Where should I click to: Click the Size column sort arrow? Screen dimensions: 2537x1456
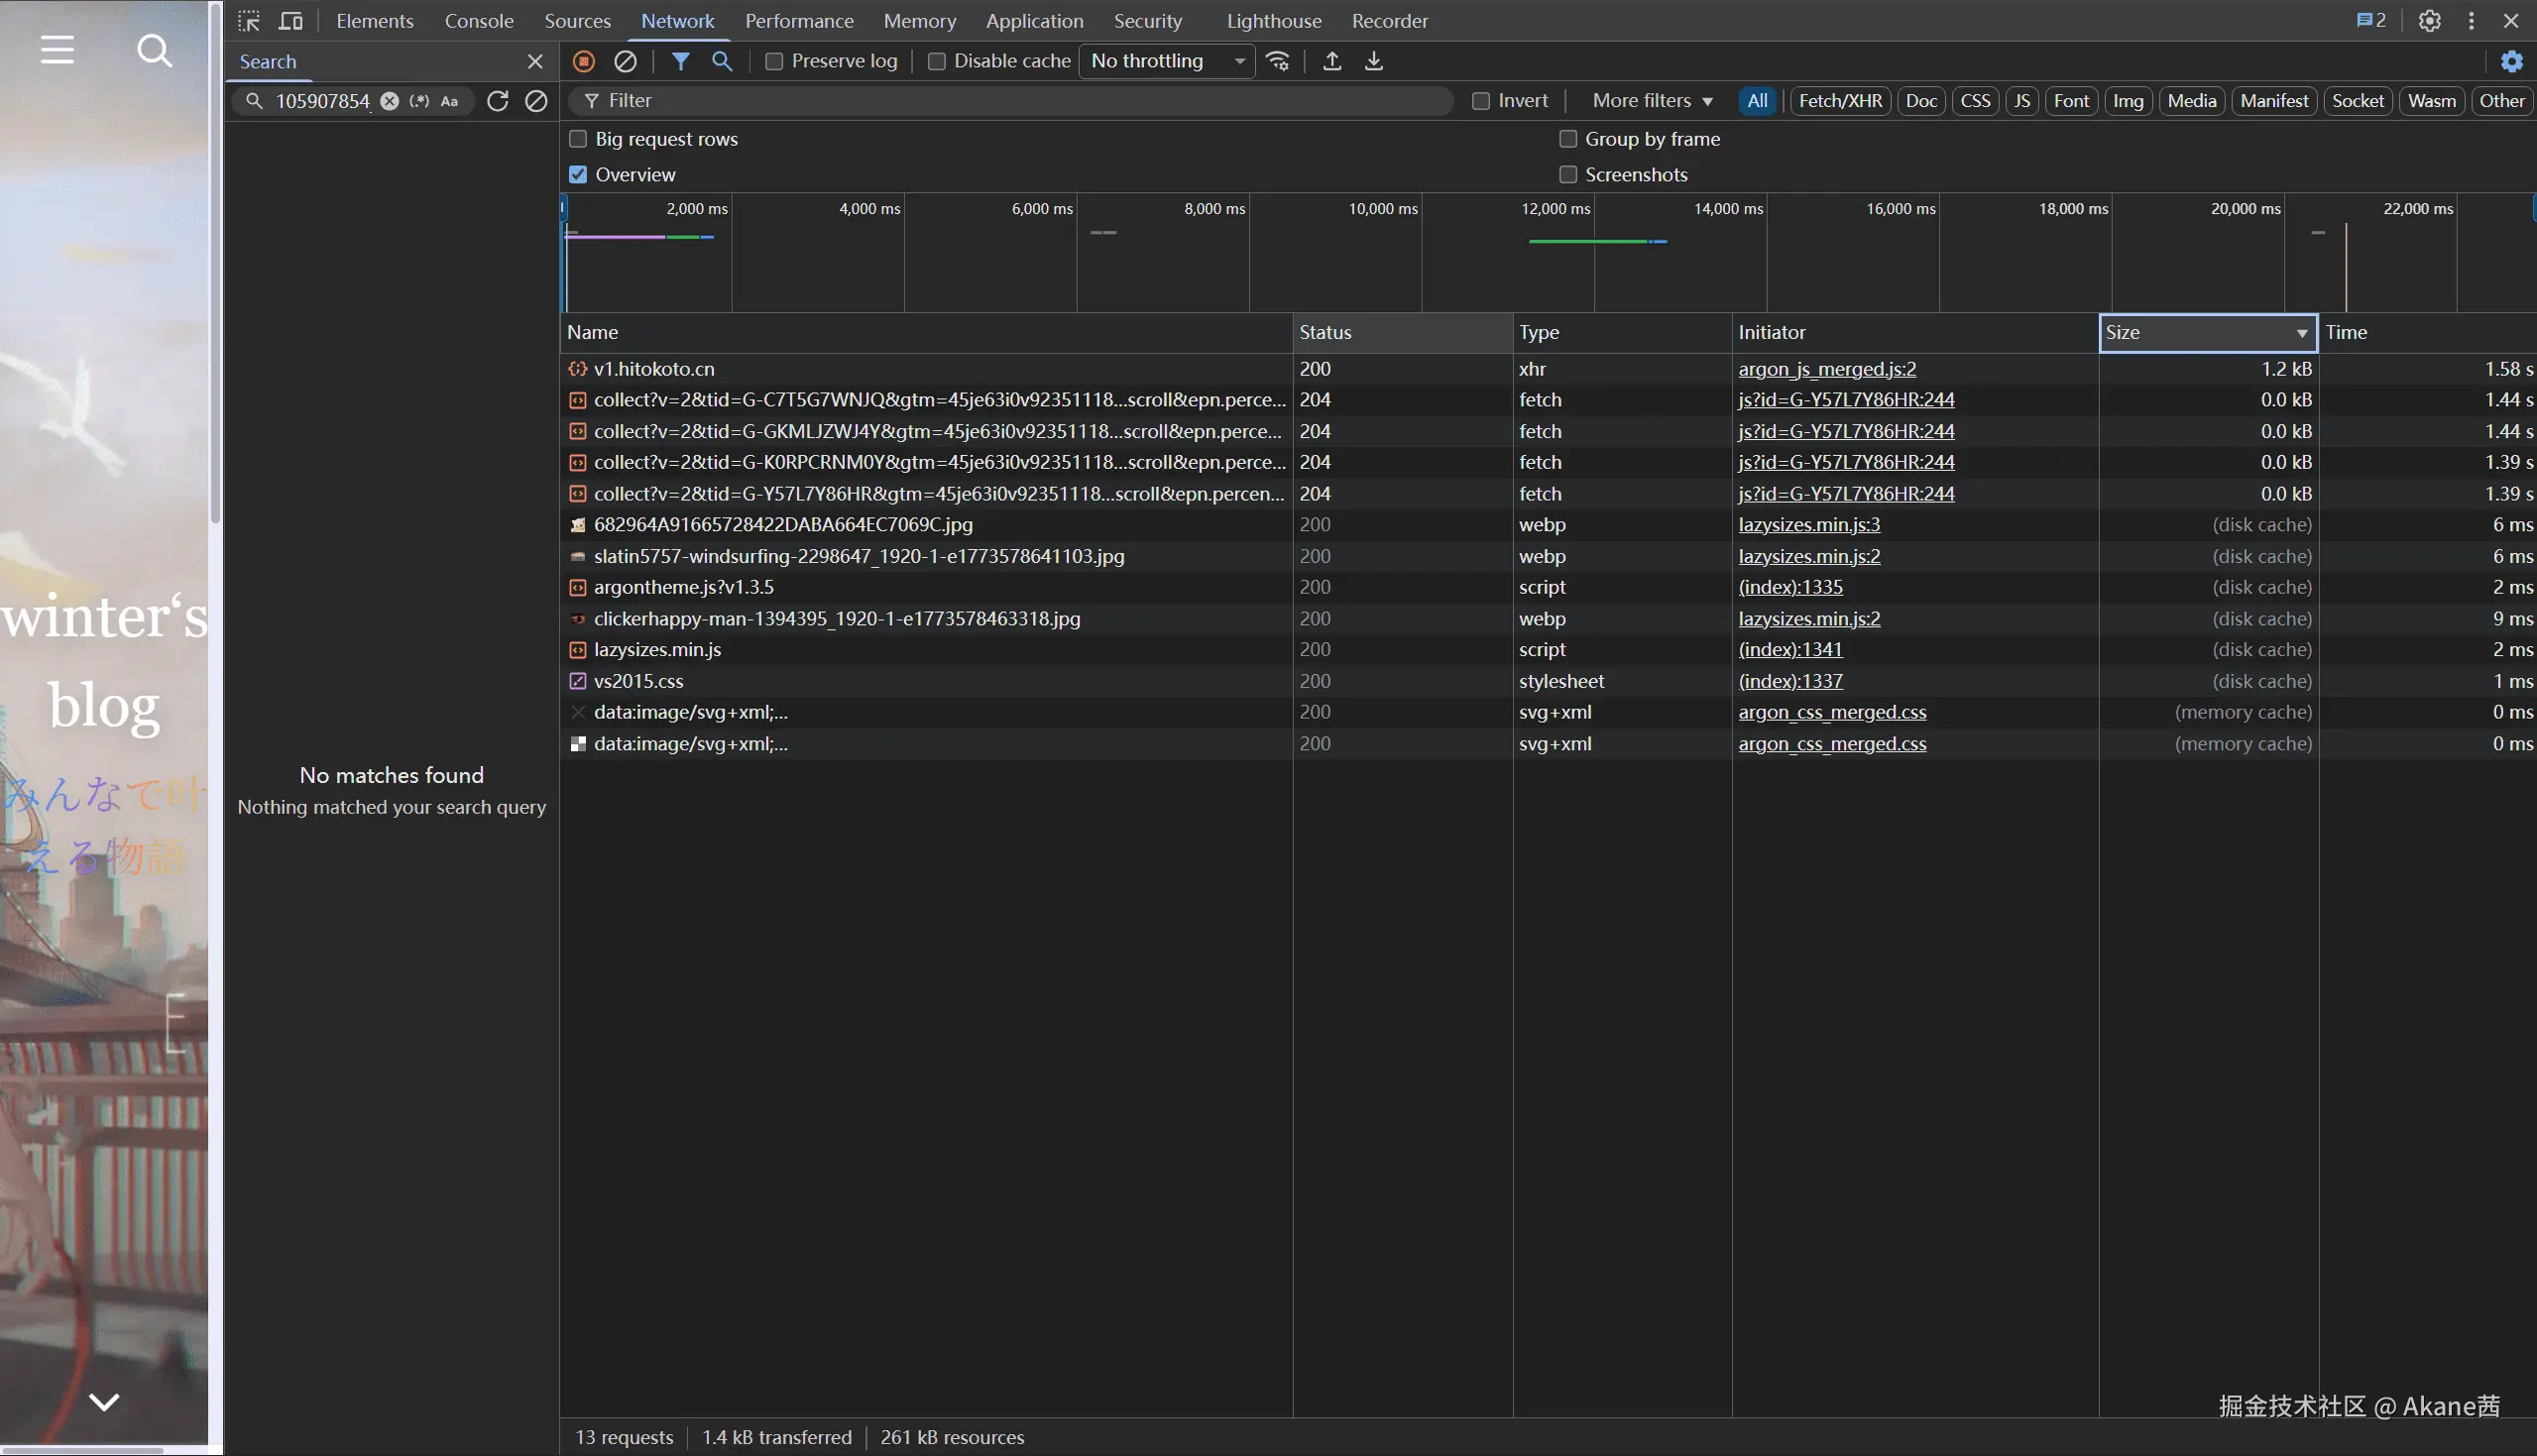click(2301, 333)
